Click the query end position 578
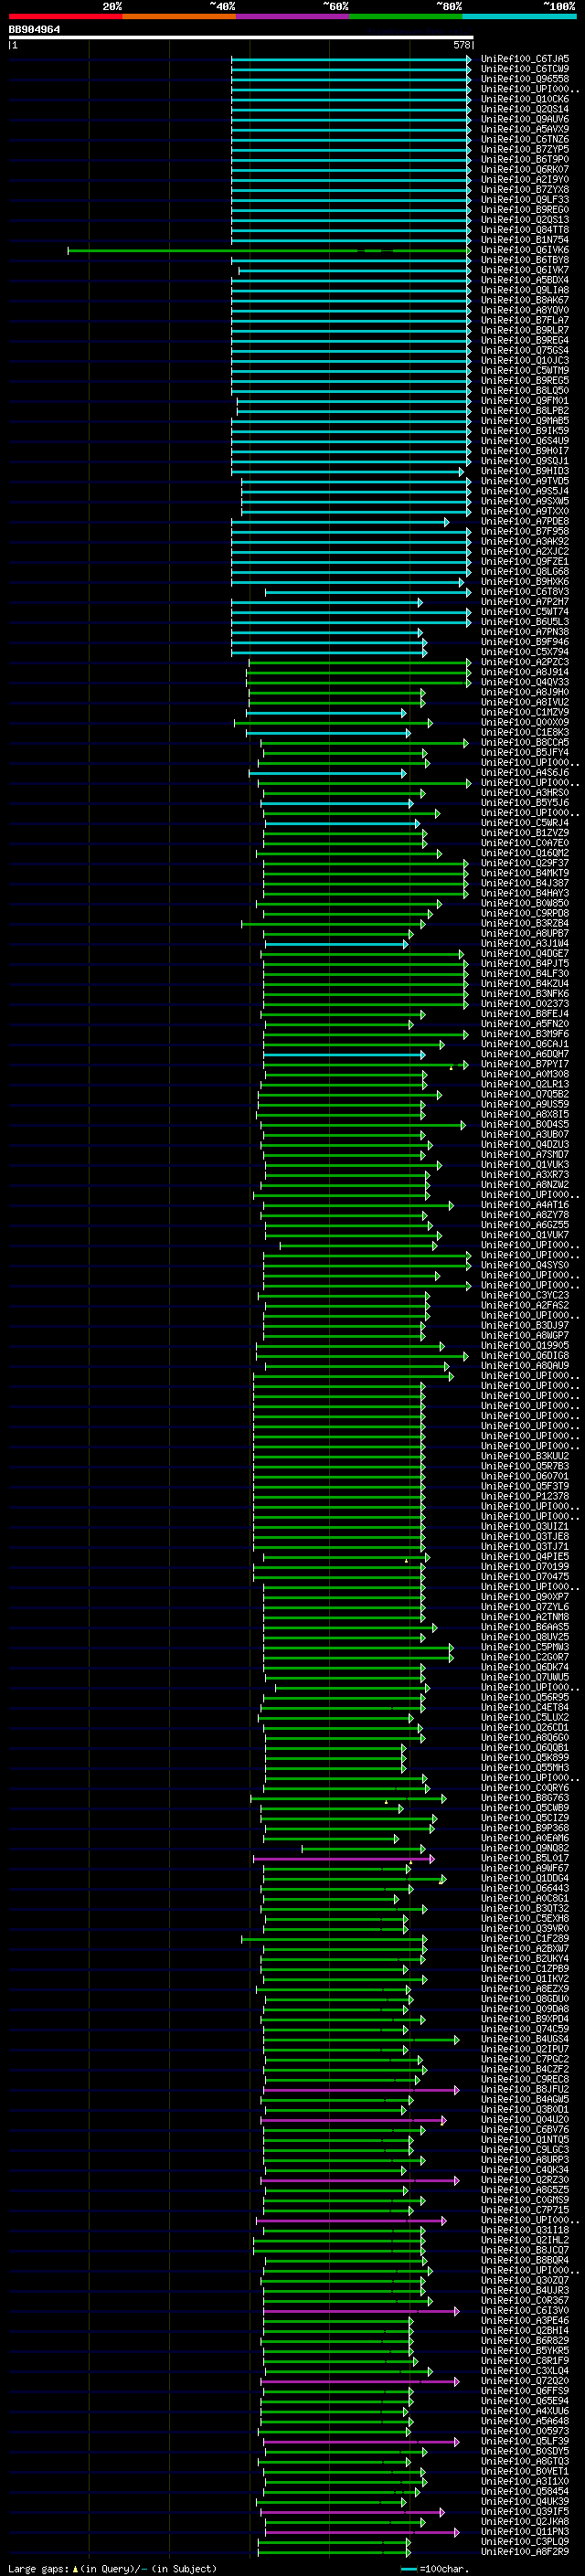 (462, 45)
